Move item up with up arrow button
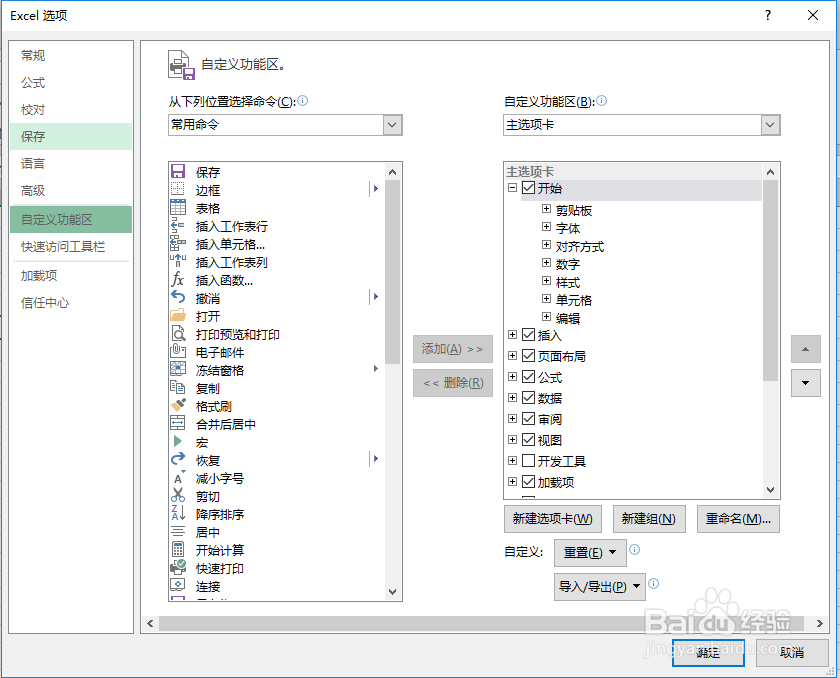Image resolution: width=840 pixels, height=678 pixels. [806, 349]
